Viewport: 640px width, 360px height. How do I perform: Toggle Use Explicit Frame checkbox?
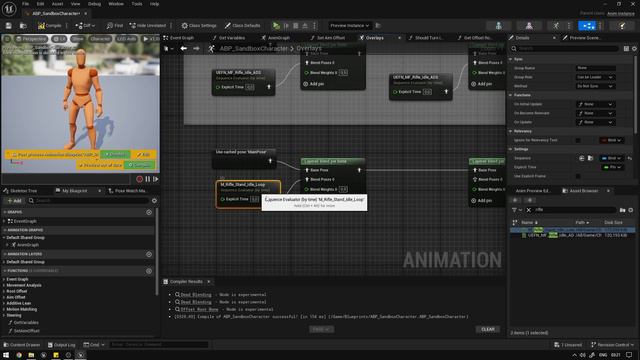point(578,176)
